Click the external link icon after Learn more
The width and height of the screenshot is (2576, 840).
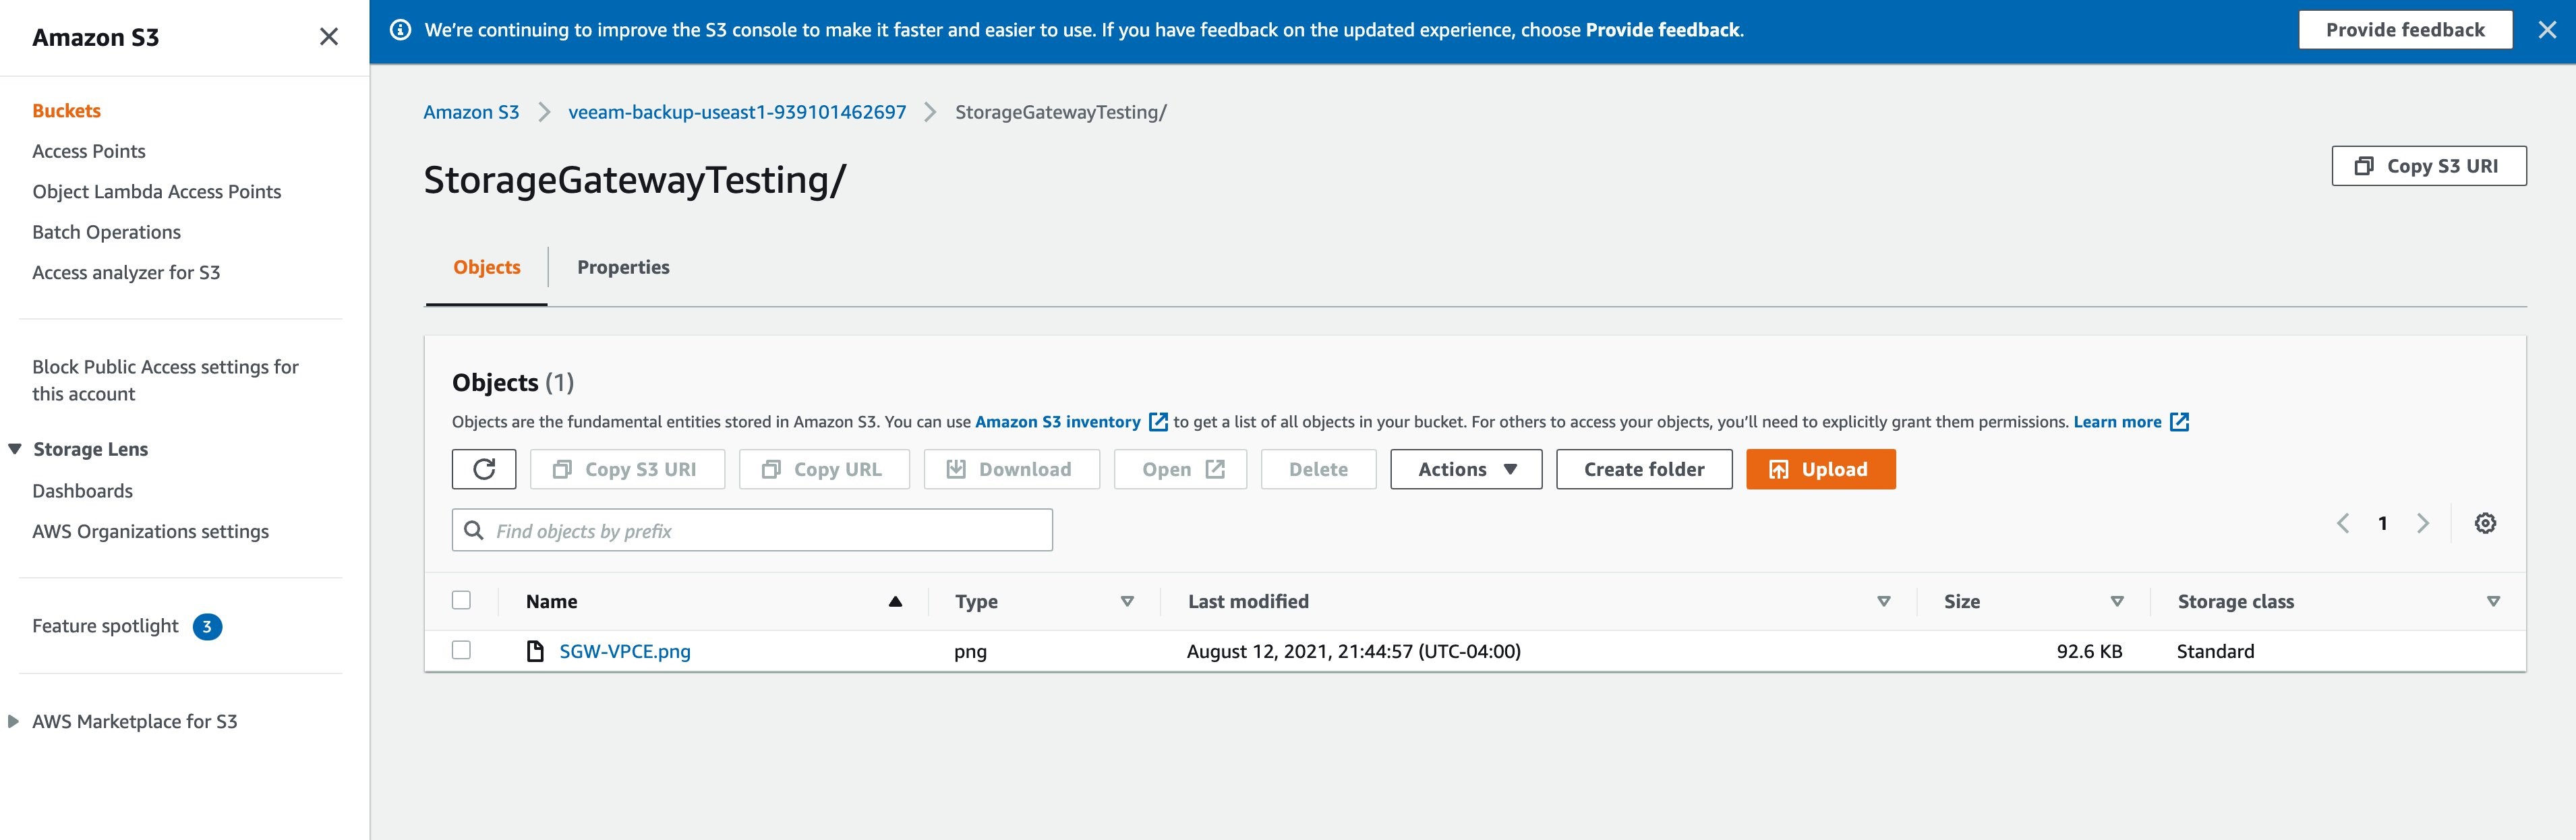2180,422
